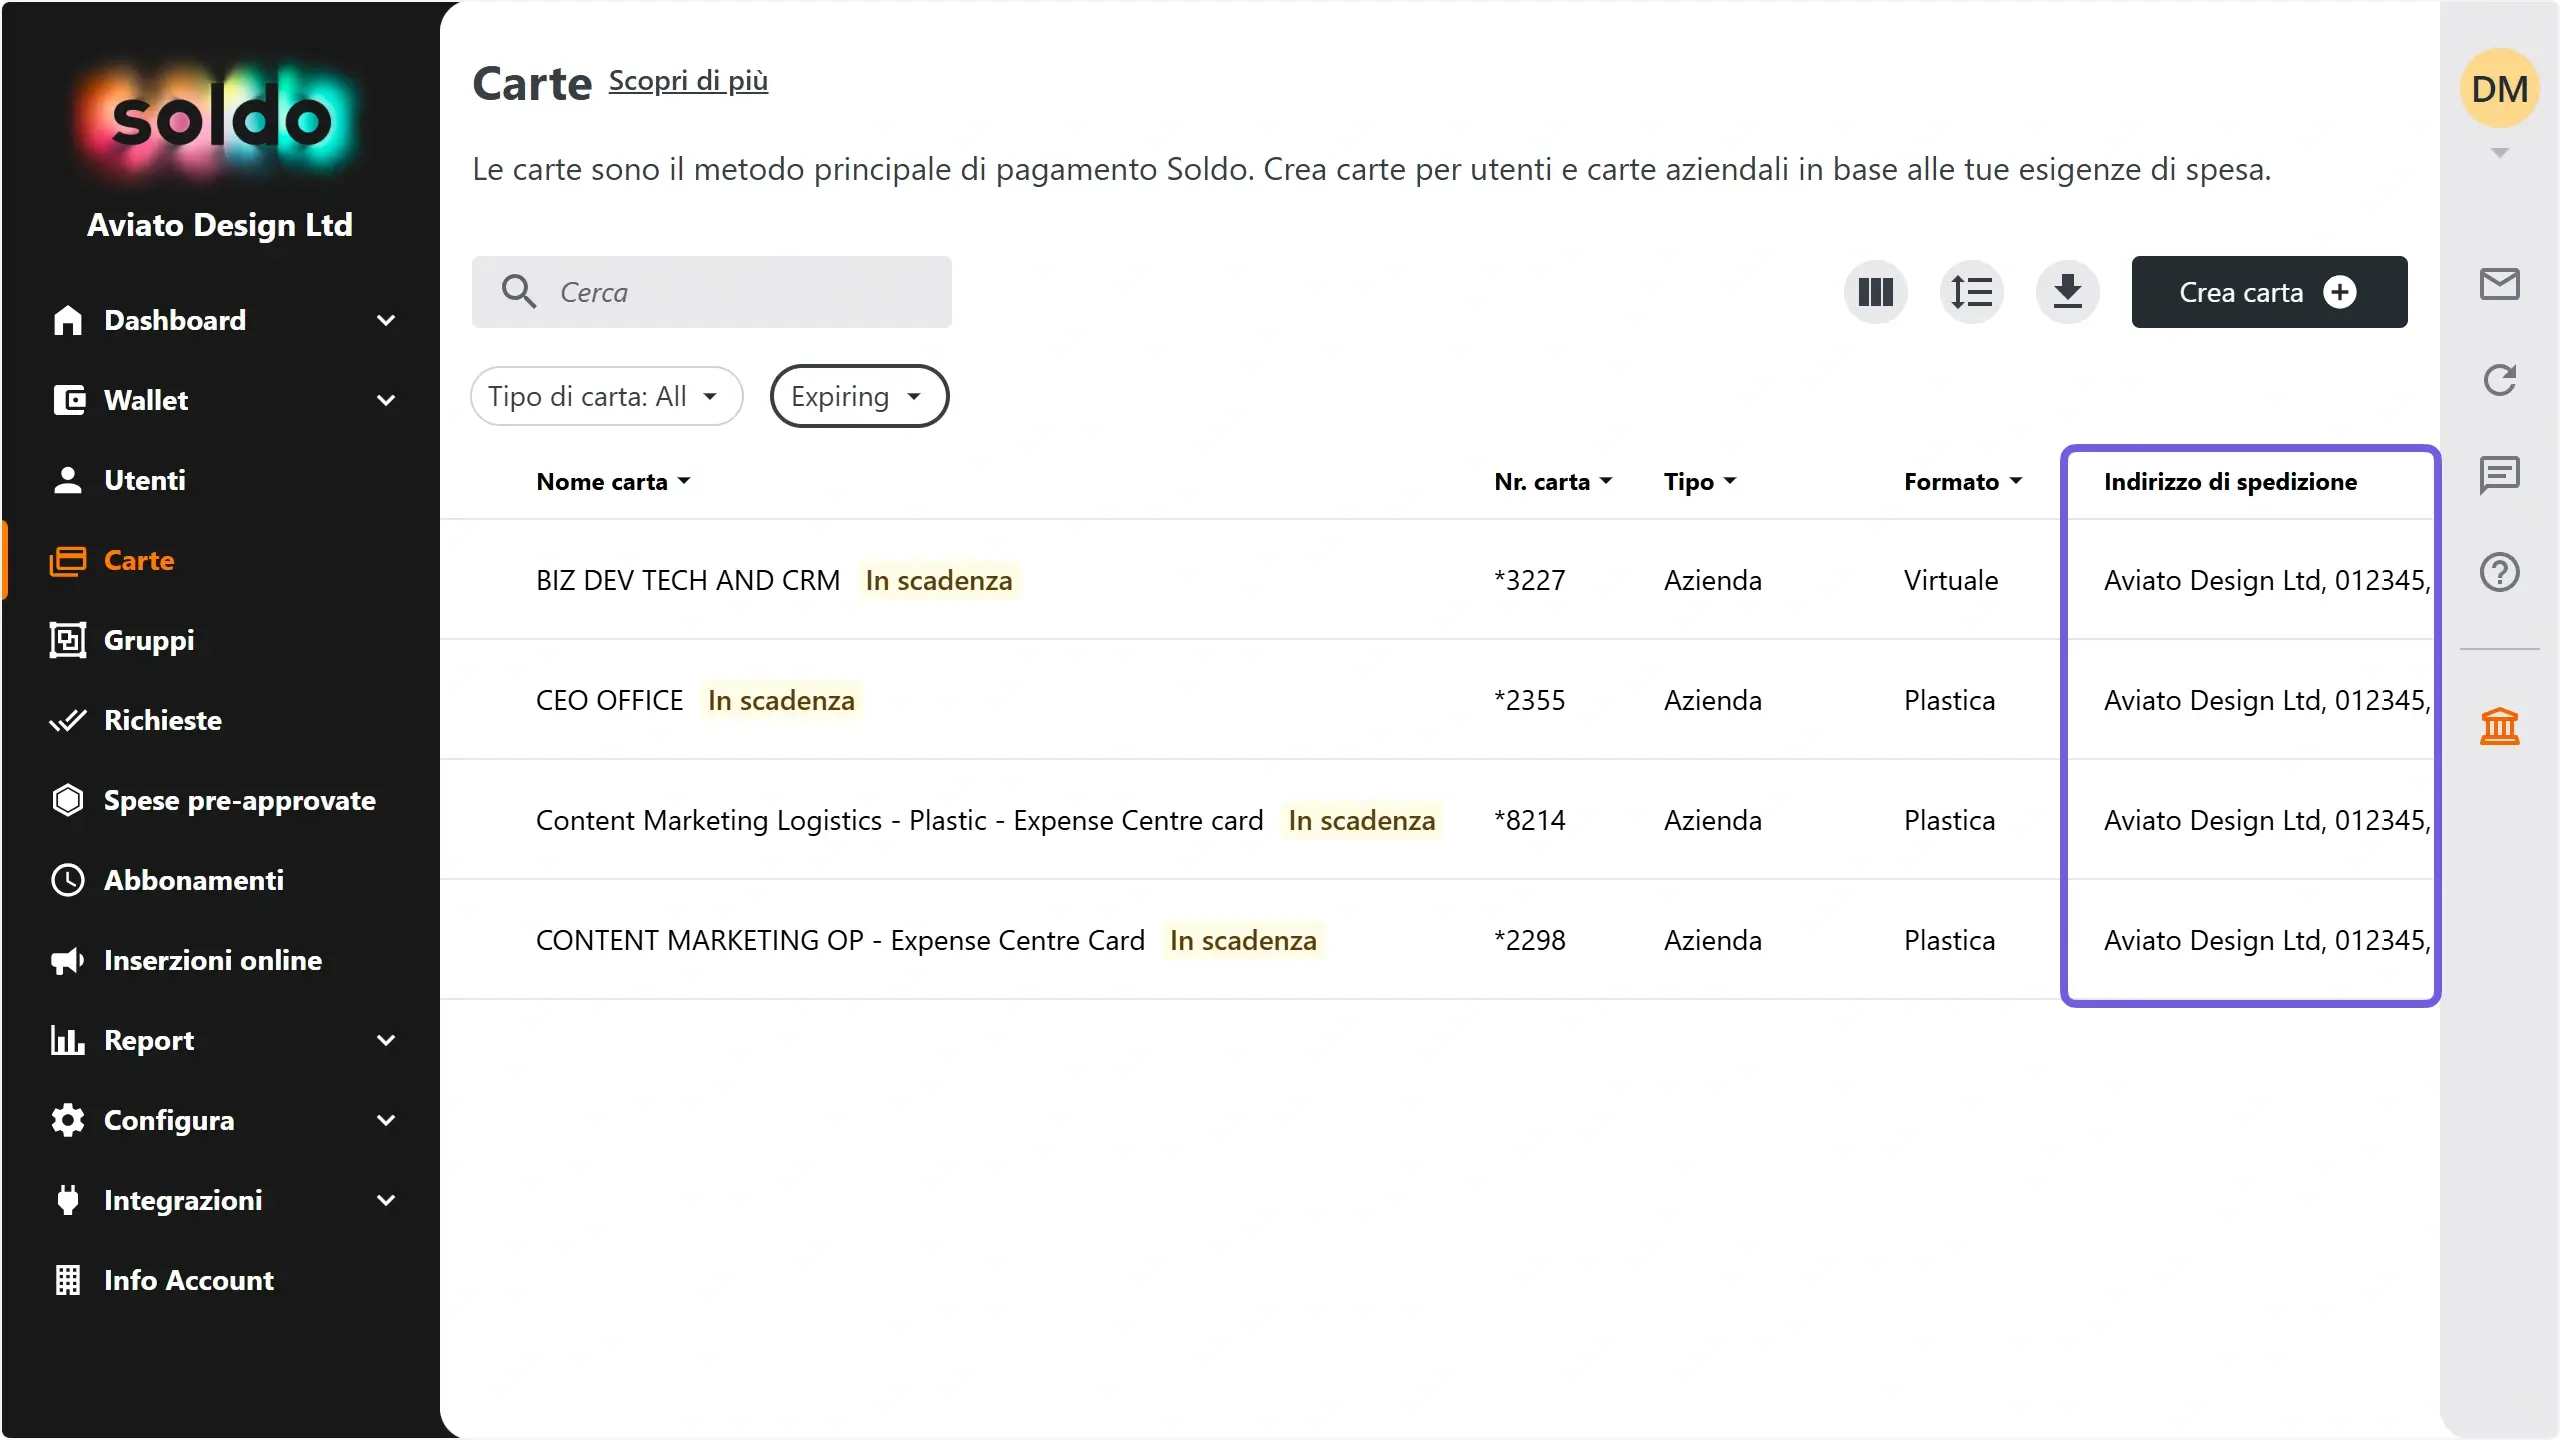Click the Gruppi groups icon
This screenshot has height=1440, width=2560.
click(x=67, y=640)
